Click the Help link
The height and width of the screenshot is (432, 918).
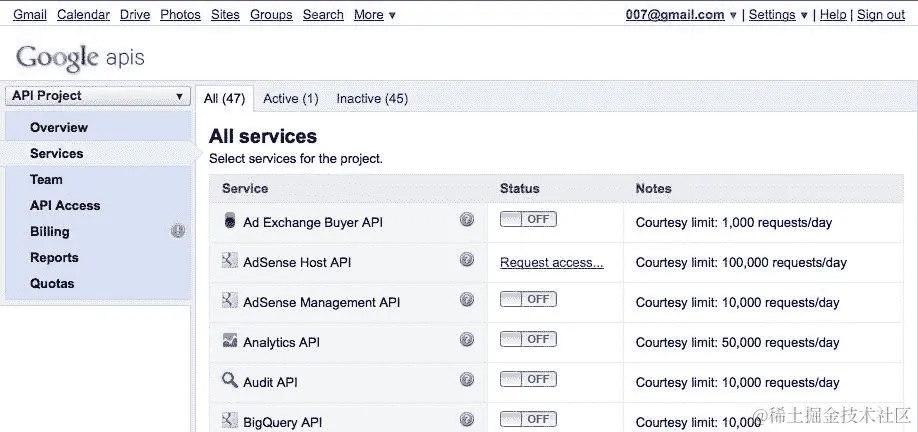pos(833,15)
